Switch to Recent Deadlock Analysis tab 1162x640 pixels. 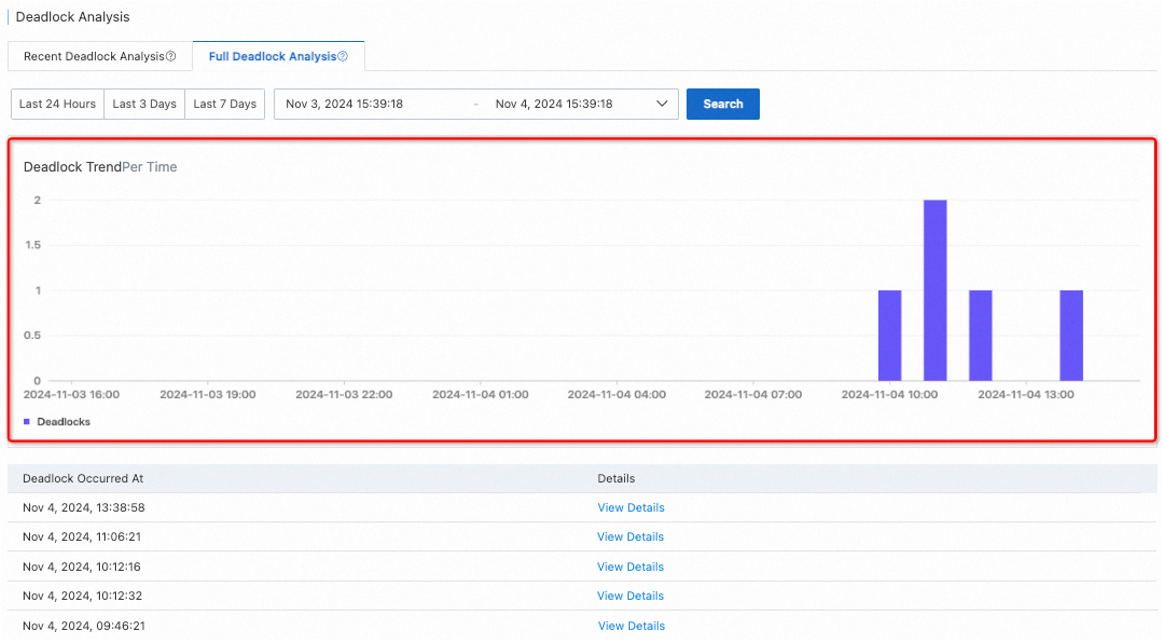(100, 56)
